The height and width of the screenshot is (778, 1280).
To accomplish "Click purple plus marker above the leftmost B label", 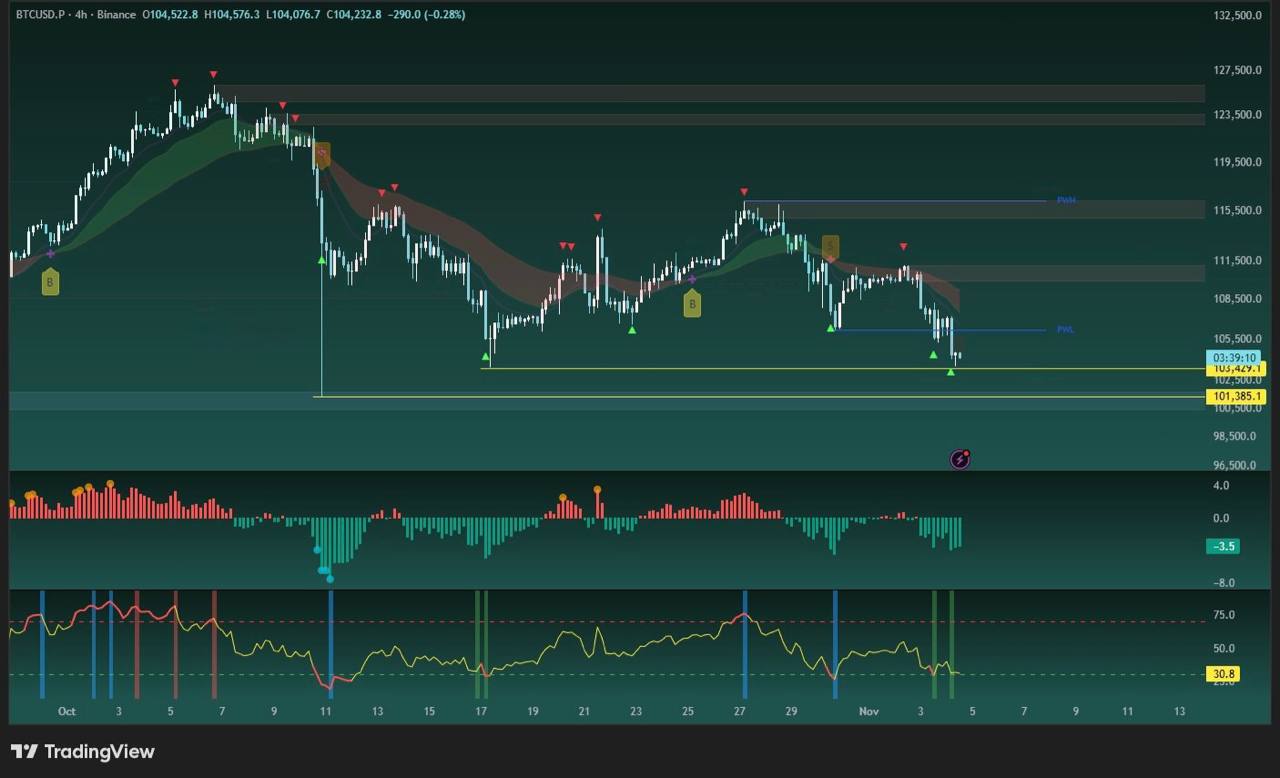I will click(x=50, y=254).
